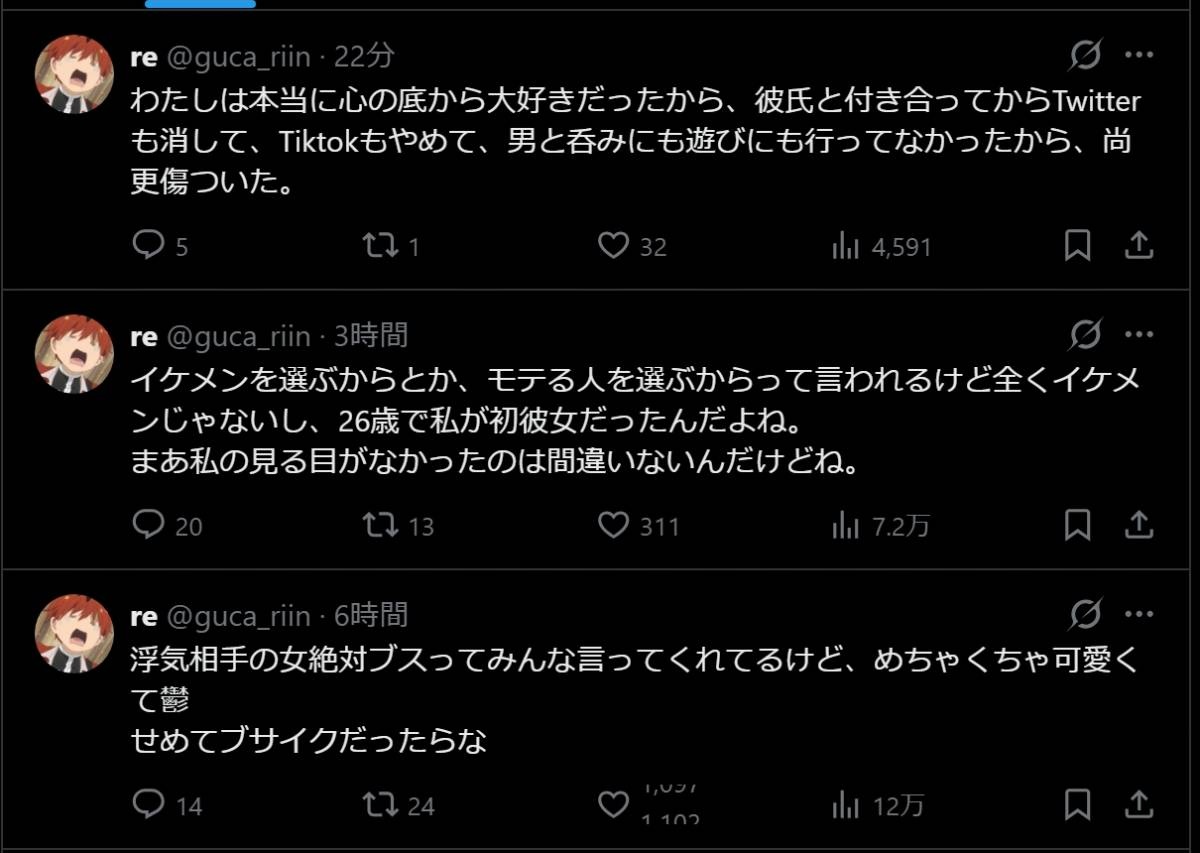Select the highlighted tab indicator at the top

tap(200, 4)
